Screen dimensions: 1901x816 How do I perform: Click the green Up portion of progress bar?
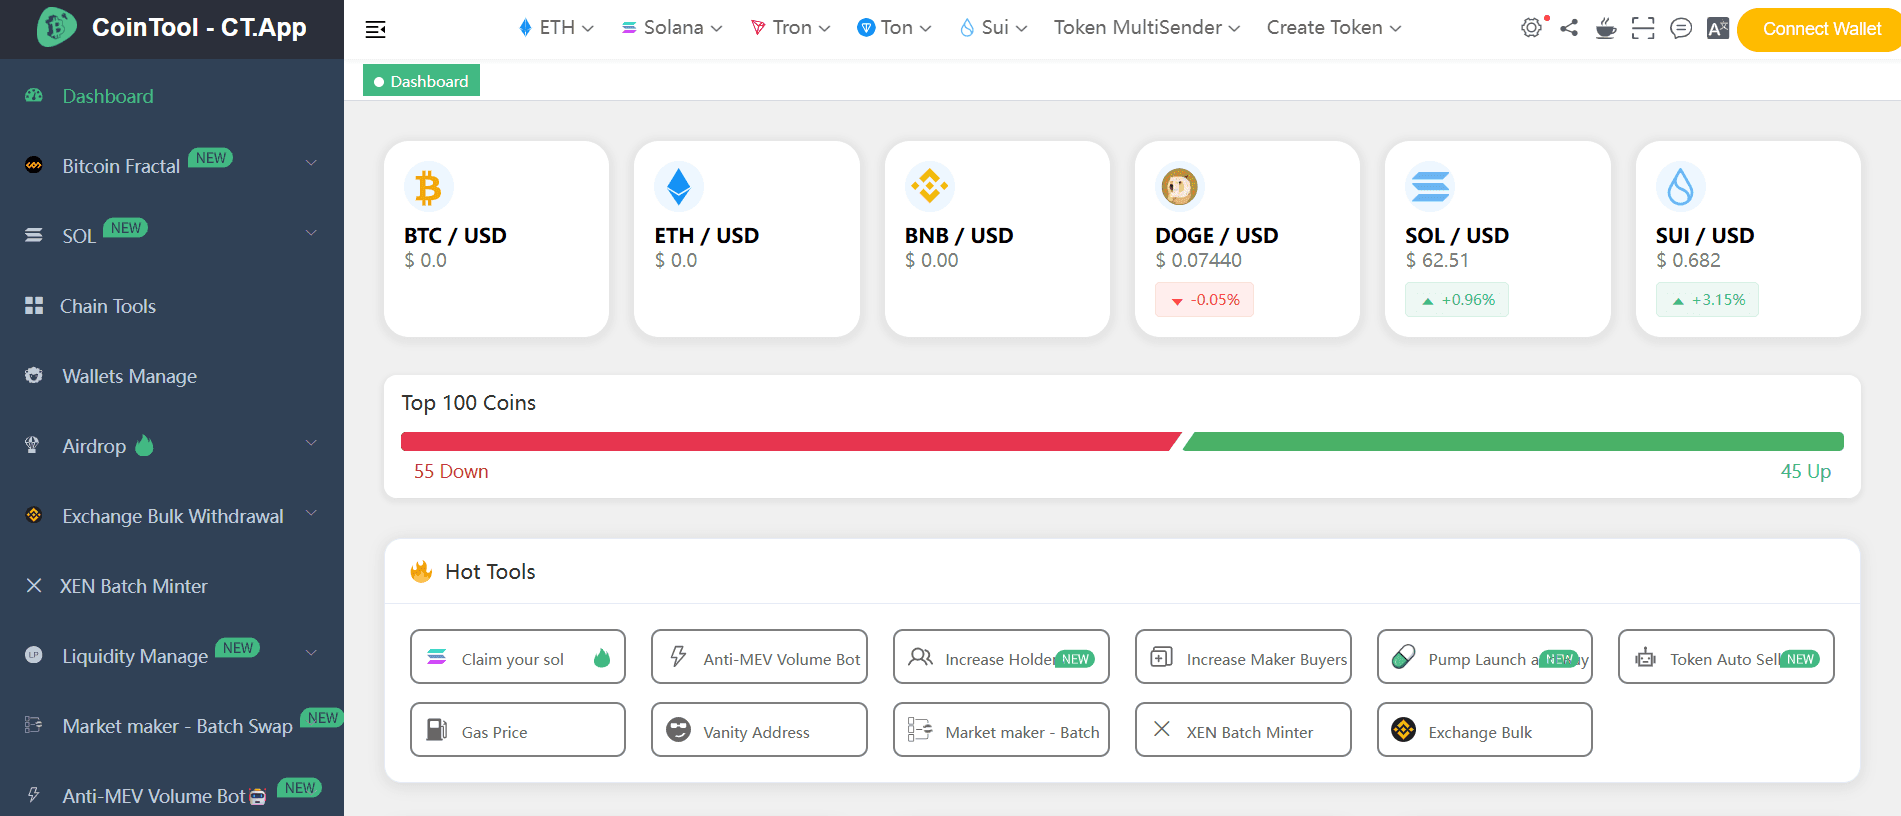tap(1513, 441)
